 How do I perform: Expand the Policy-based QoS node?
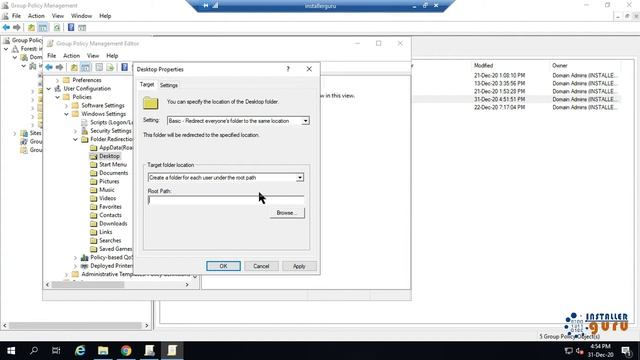point(76,258)
